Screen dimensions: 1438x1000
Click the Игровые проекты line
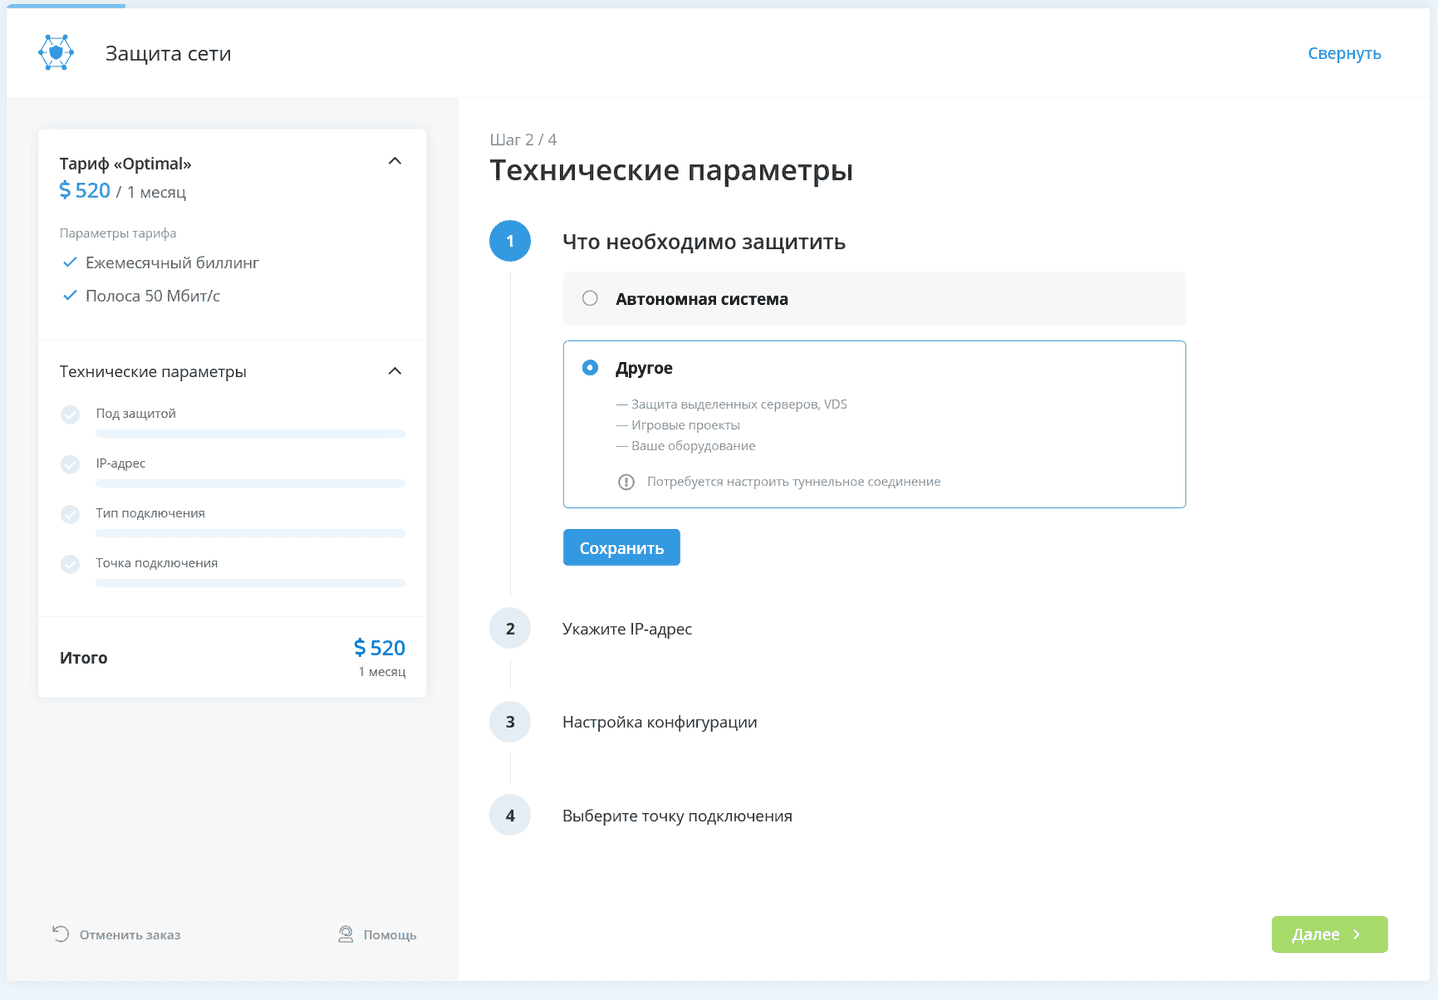[x=686, y=425]
